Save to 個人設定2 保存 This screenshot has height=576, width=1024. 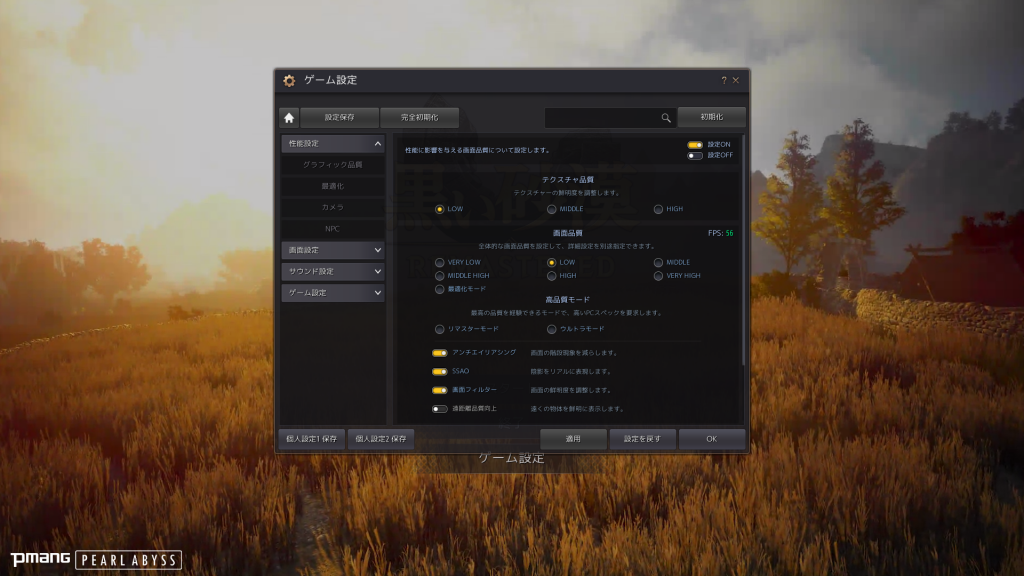coord(381,439)
